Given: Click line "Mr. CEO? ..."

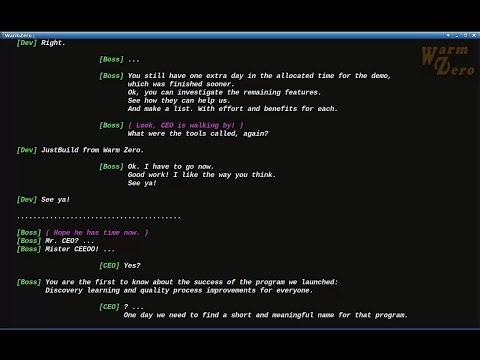Looking at the screenshot, I should click(70, 241).
